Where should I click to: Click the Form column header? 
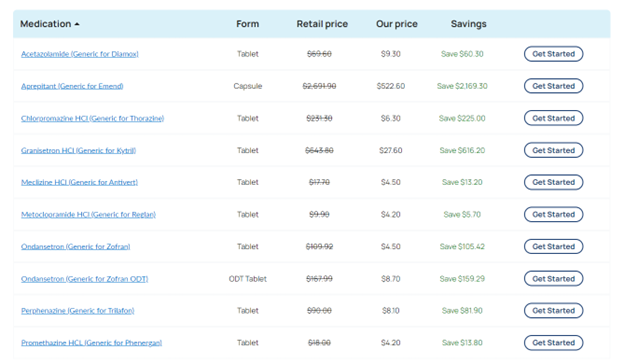[248, 24]
